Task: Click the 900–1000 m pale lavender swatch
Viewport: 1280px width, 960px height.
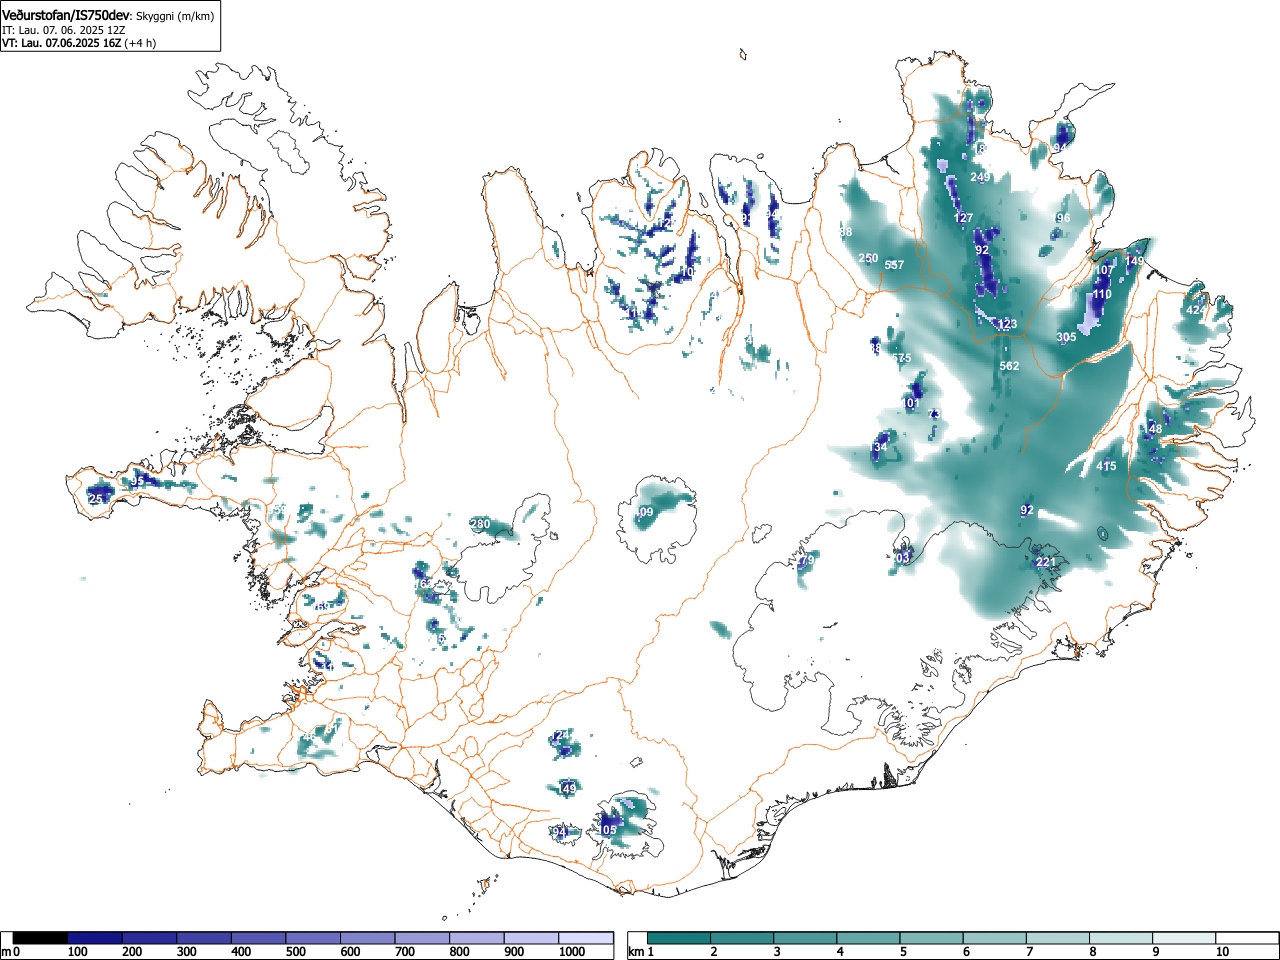Action: (531, 938)
